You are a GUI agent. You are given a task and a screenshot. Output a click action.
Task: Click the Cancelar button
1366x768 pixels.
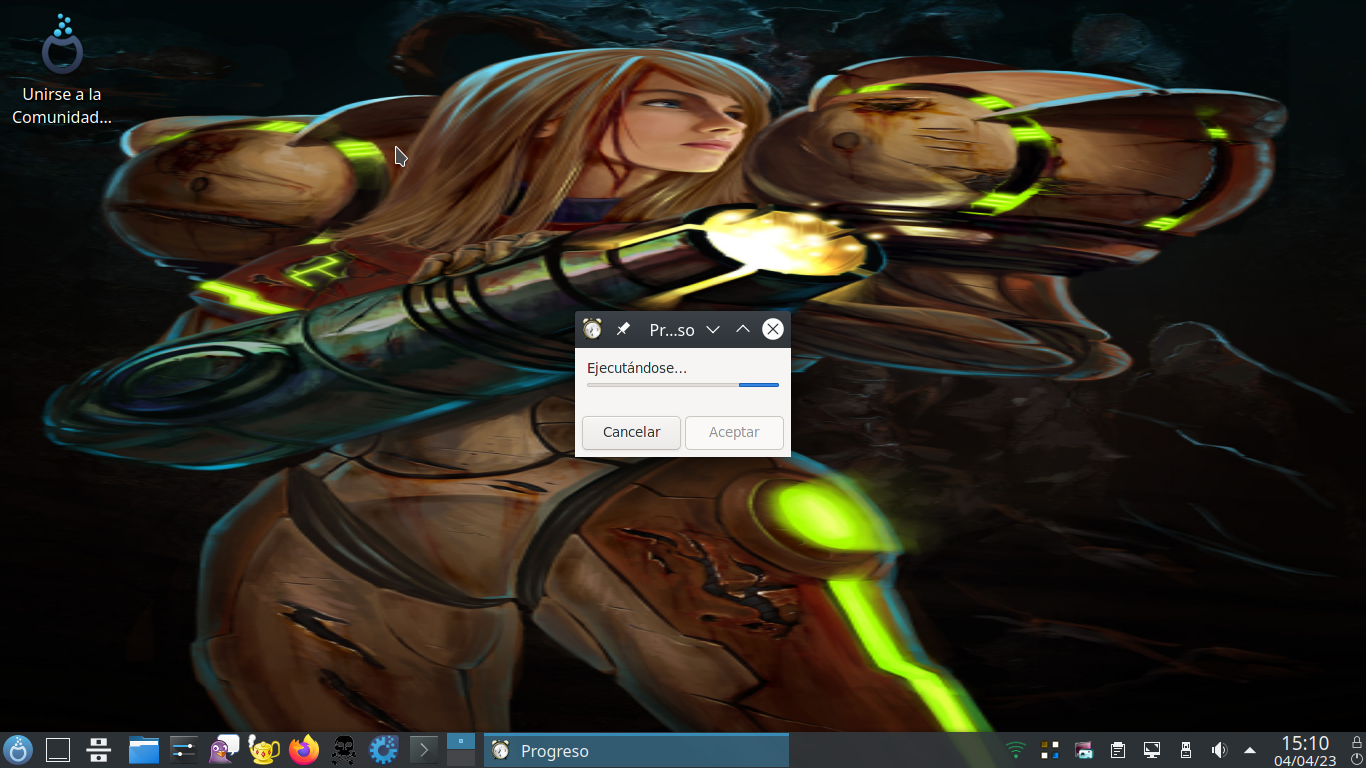point(631,432)
